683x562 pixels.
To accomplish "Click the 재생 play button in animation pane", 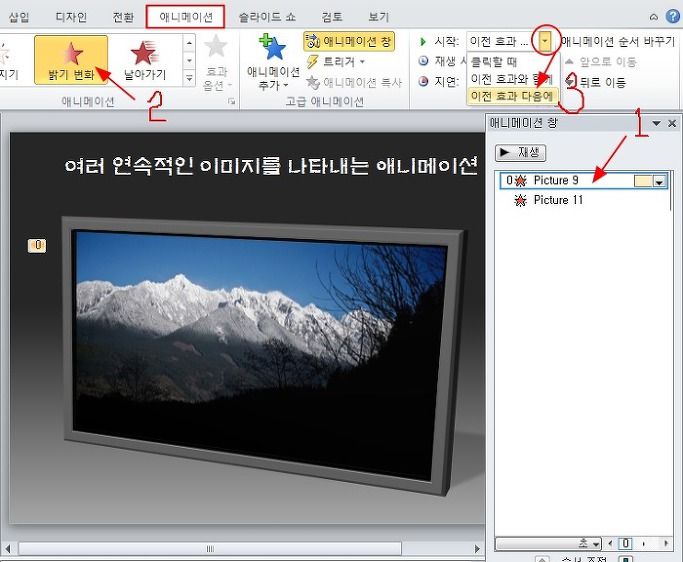I will click(520, 152).
